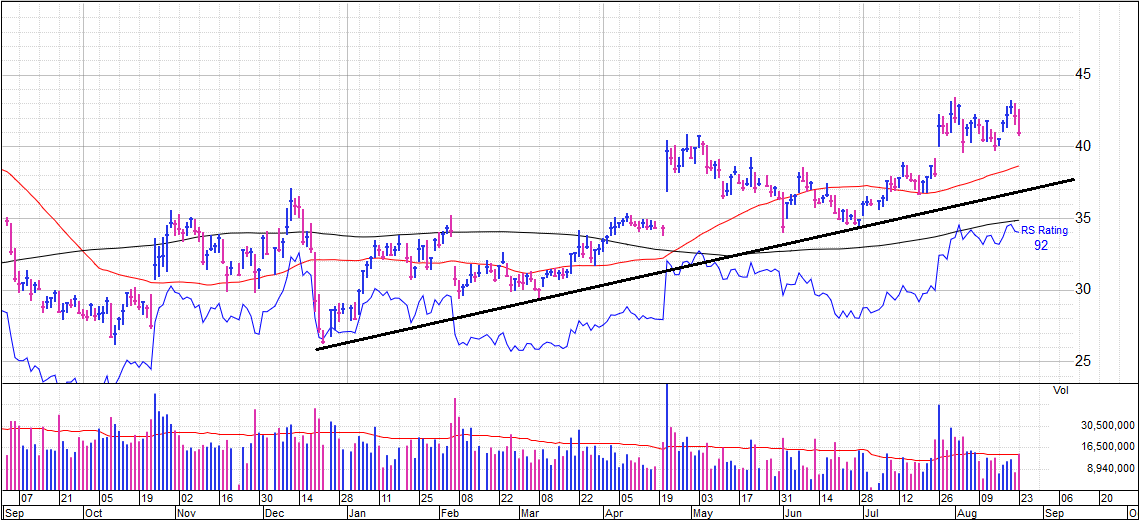Click the RS Rating label
The height and width of the screenshot is (523, 1143).
tap(1045, 231)
